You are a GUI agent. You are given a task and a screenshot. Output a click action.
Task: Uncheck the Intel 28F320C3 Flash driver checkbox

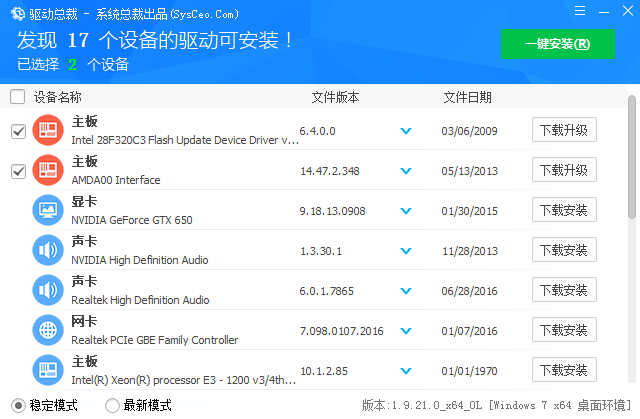coord(17,131)
